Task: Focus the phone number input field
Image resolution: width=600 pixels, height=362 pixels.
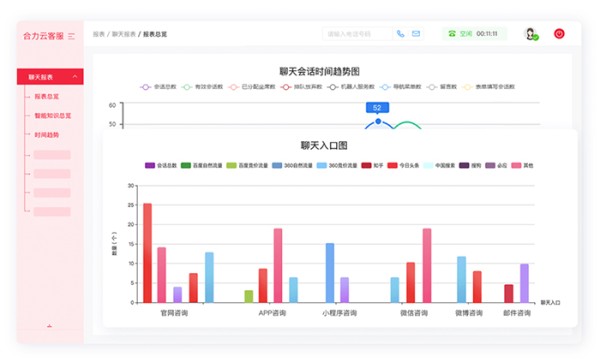Action: [357, 34]
